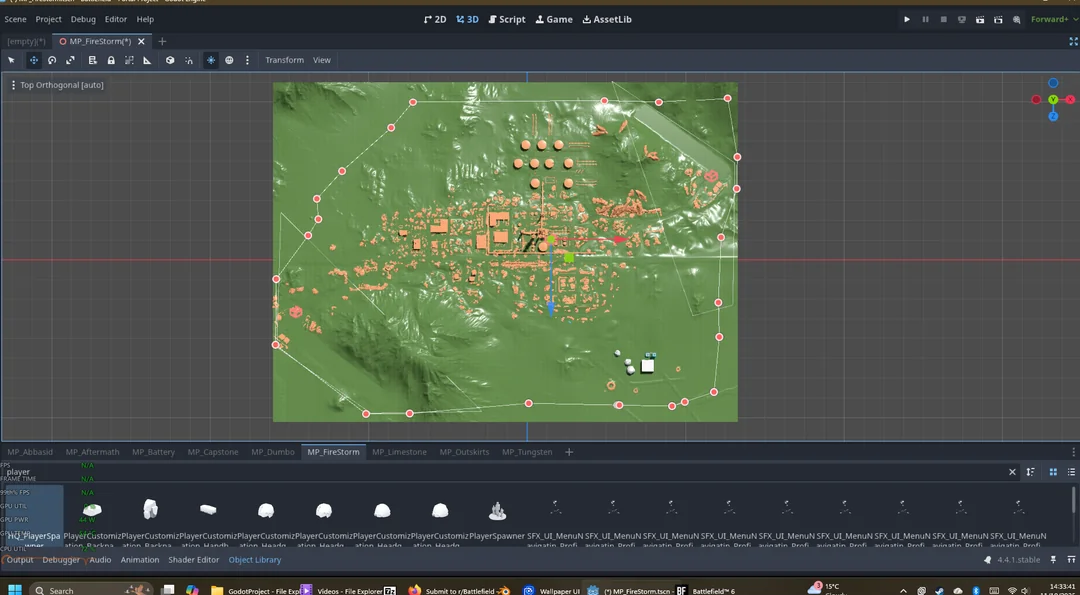This screenshot has width=1080, height=595.
Task: Click the Select mode arrow tool
Action: coord(12,60)
